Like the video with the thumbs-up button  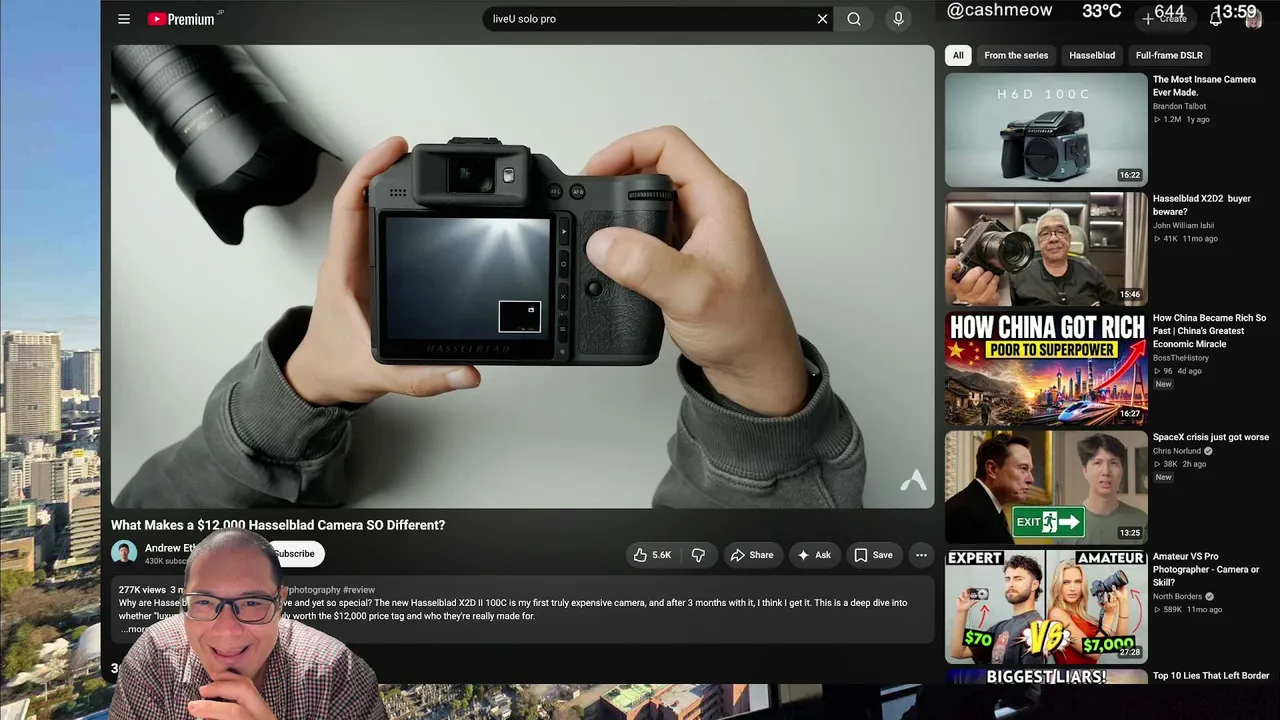click(652, 555)
